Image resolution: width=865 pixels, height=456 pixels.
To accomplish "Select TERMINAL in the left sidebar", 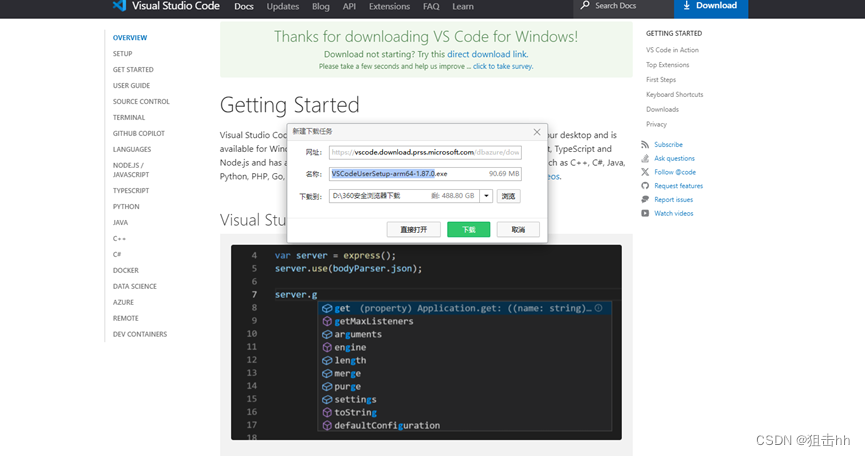I will coord(129,117).
